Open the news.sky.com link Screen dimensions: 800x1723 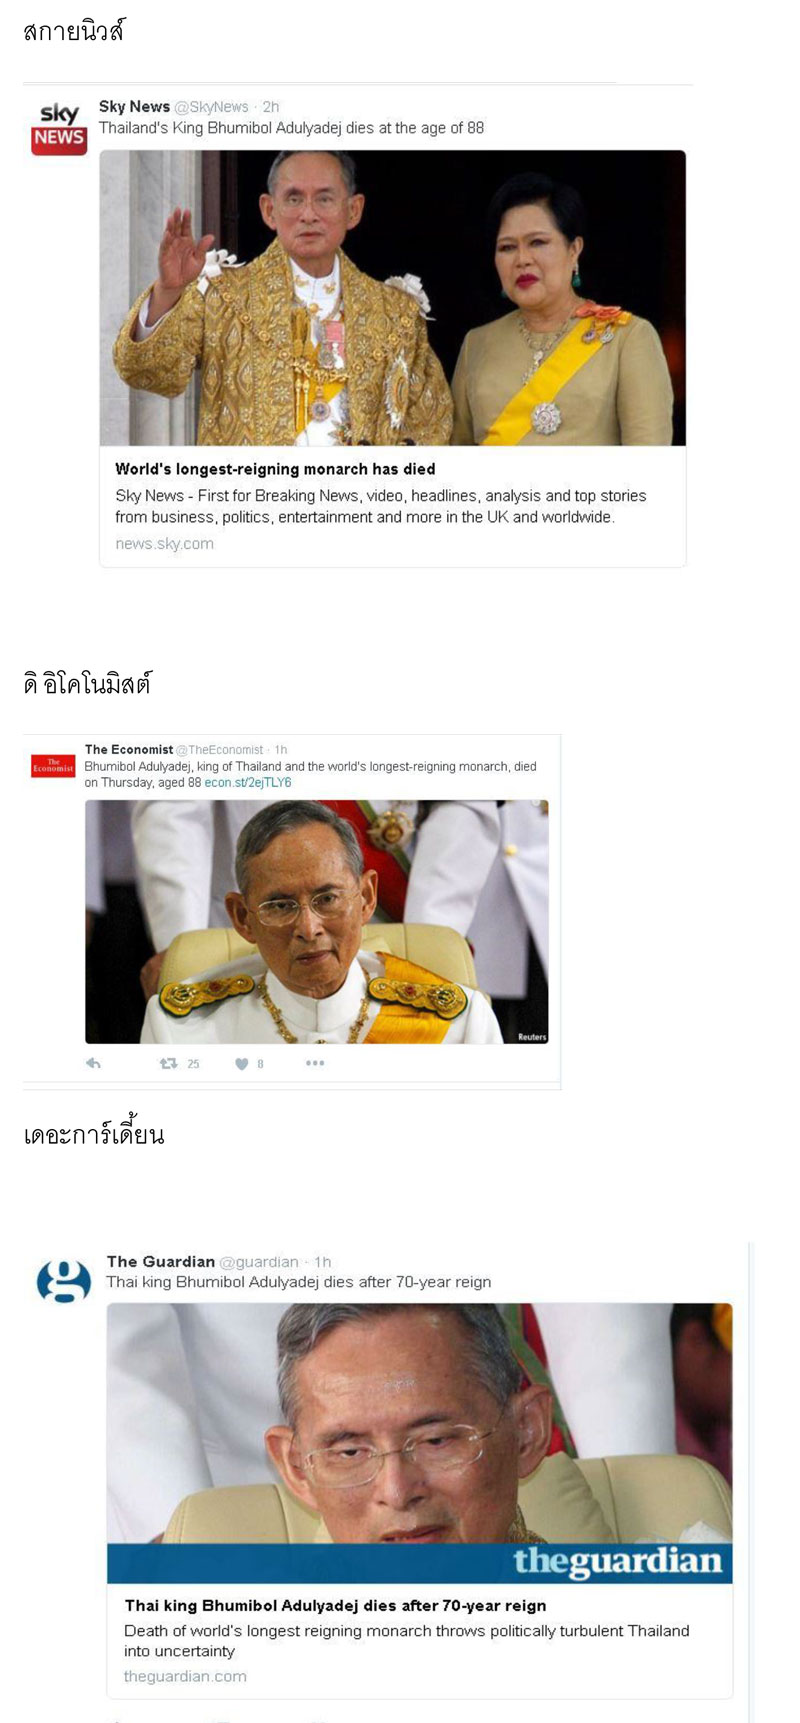164,544
